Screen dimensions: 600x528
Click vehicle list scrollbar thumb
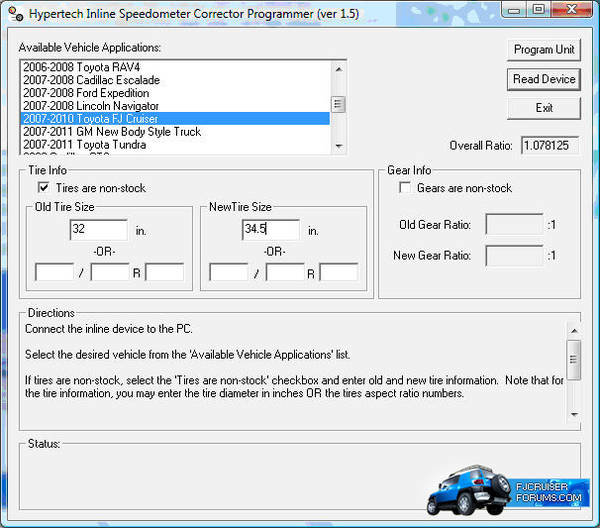click(x=338, y=104)
